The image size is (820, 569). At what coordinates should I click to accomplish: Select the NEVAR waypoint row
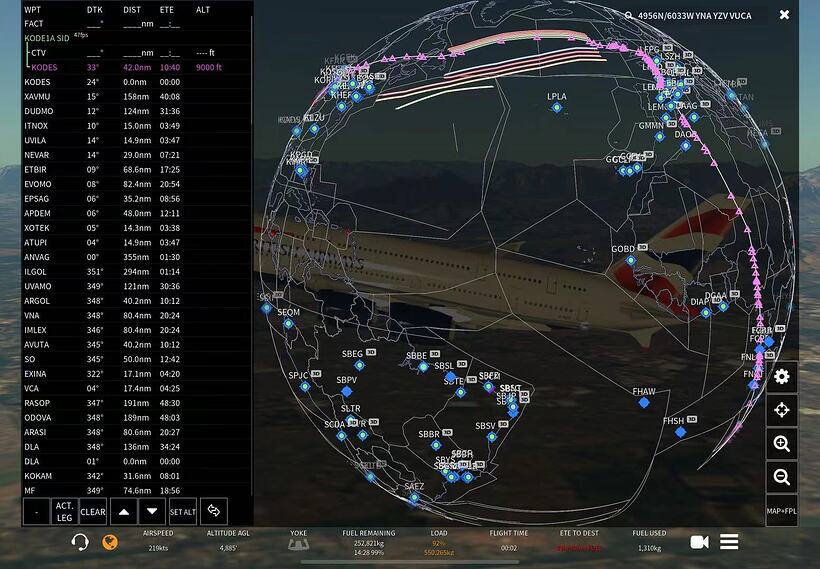coord(136,155)
